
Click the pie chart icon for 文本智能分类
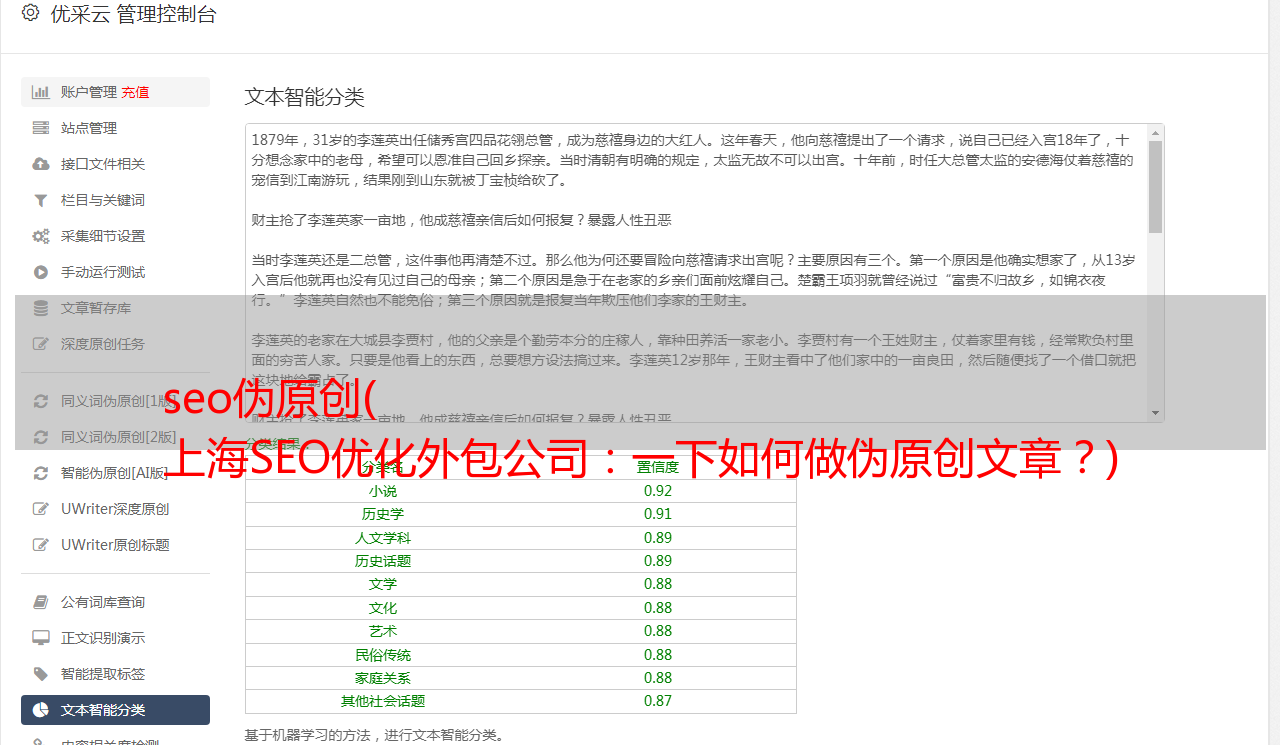(x=41, y=710)
